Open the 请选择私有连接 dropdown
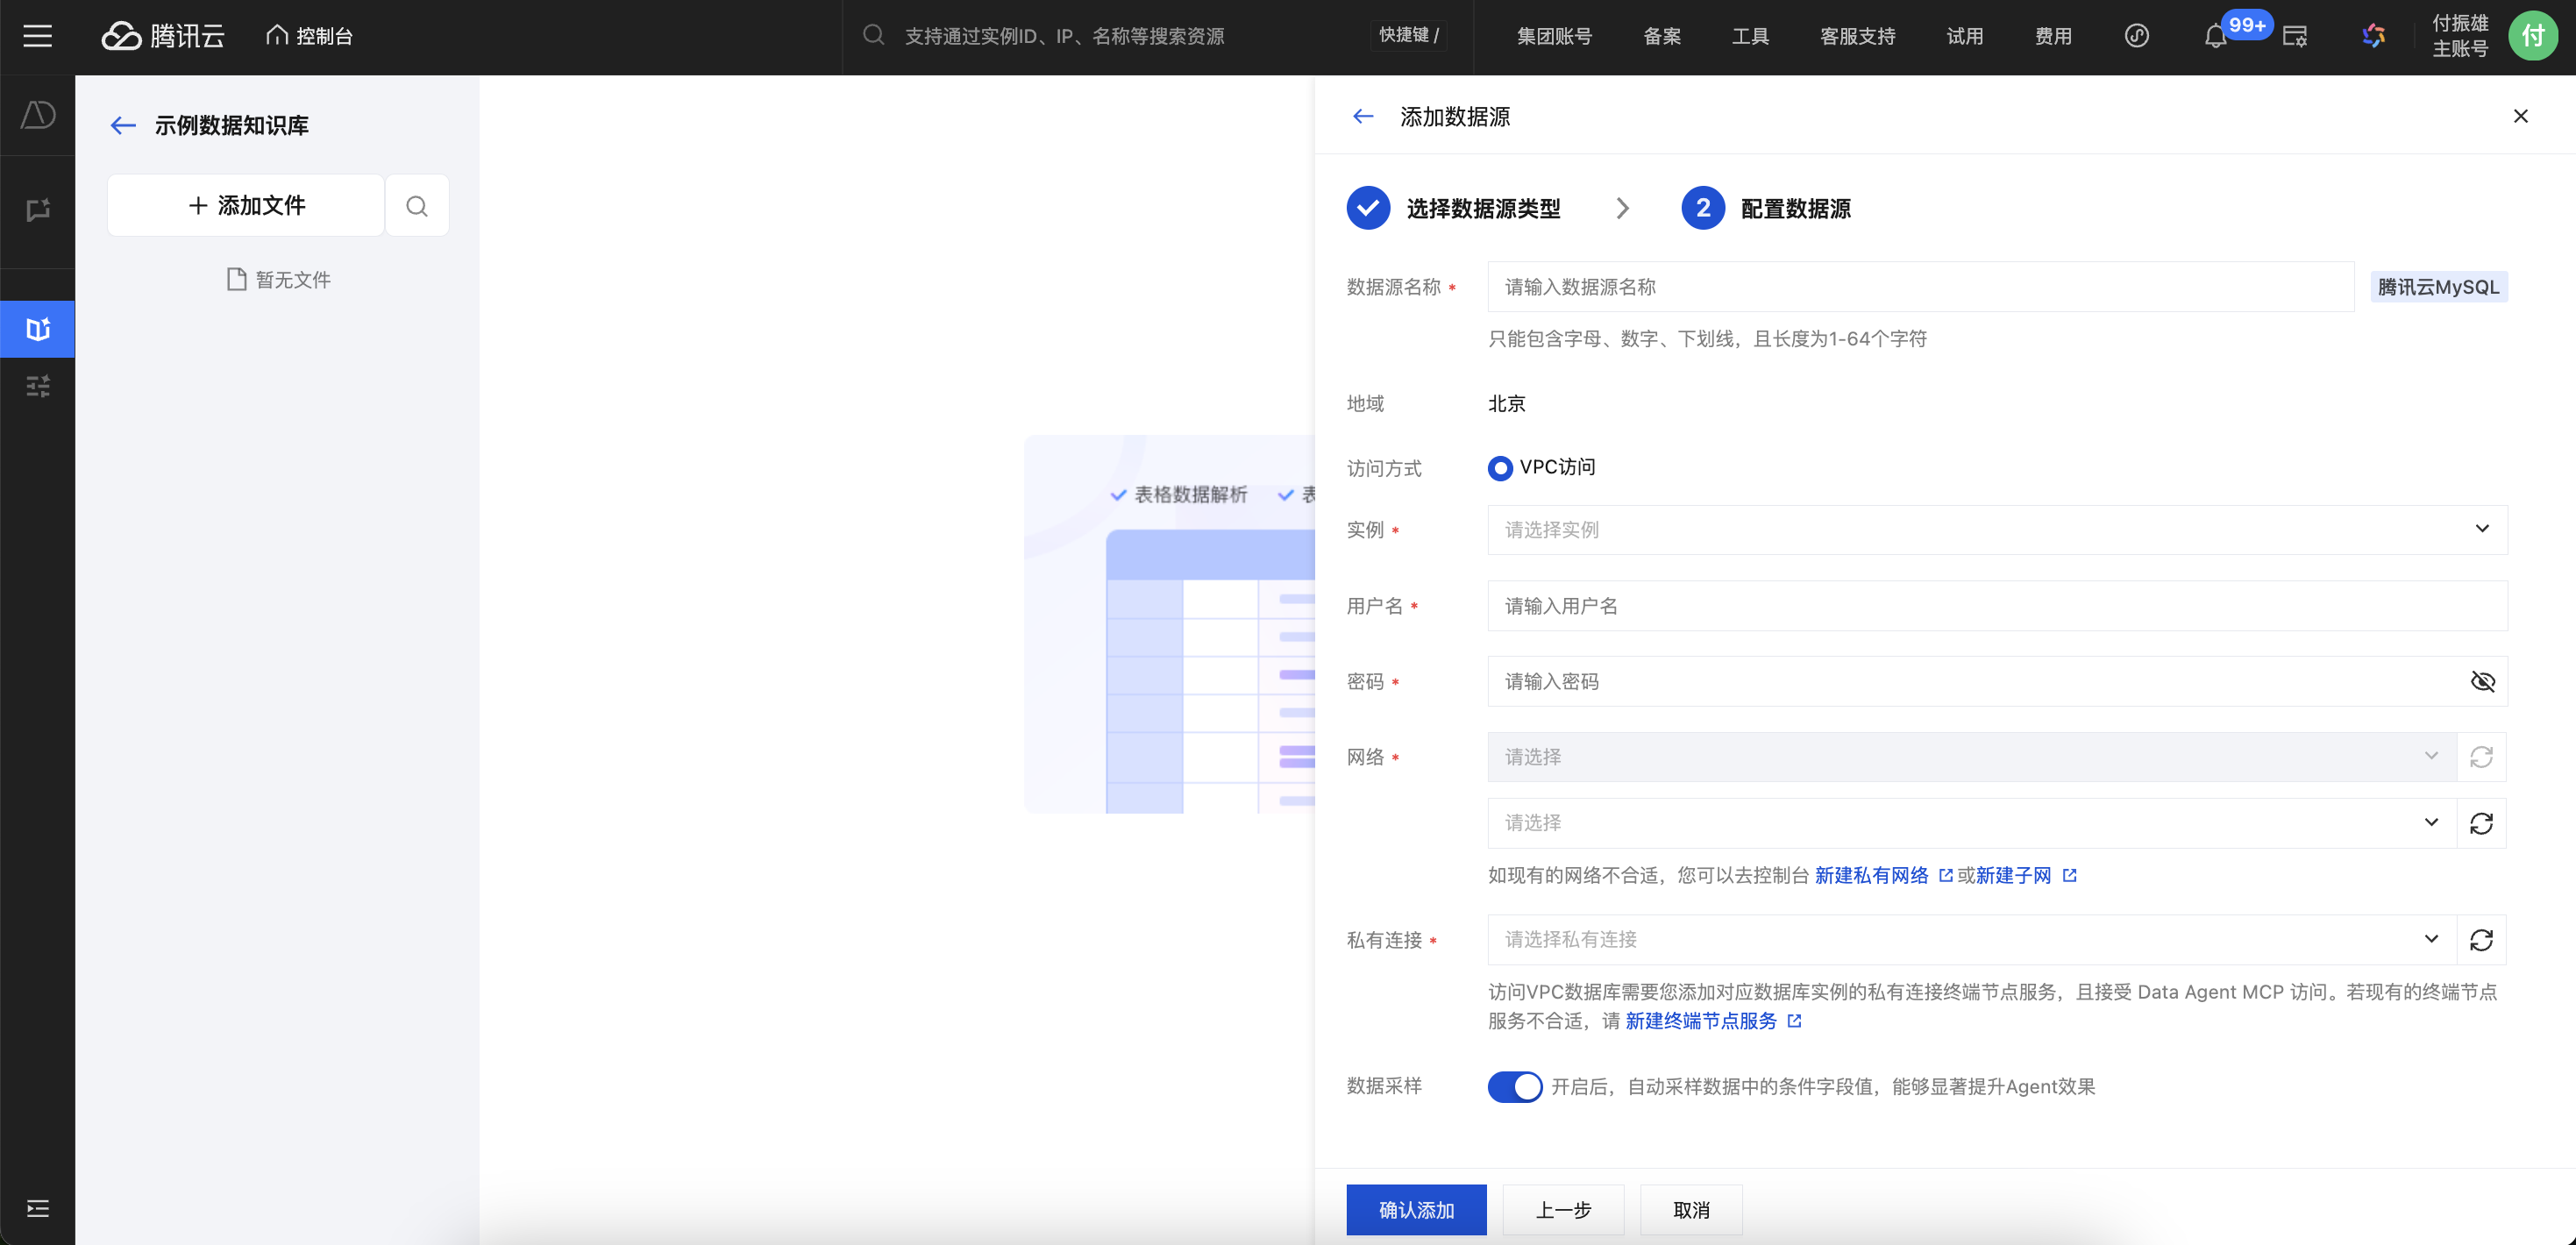 pyautogui.click(x=1970, y=940)
